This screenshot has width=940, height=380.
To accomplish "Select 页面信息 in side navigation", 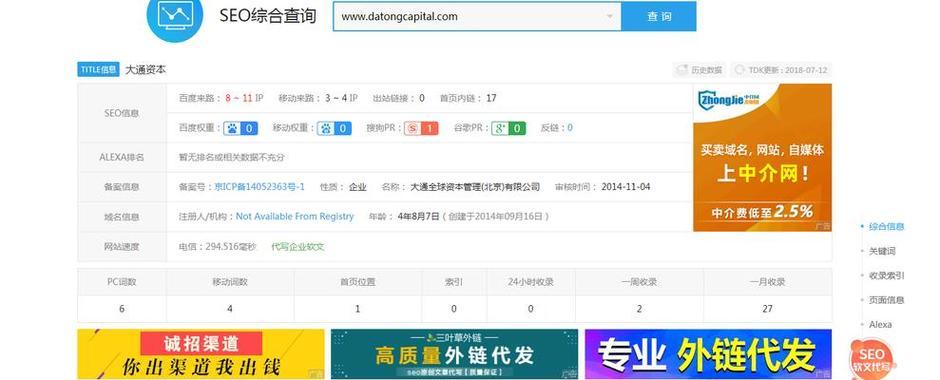I will 886,300.
